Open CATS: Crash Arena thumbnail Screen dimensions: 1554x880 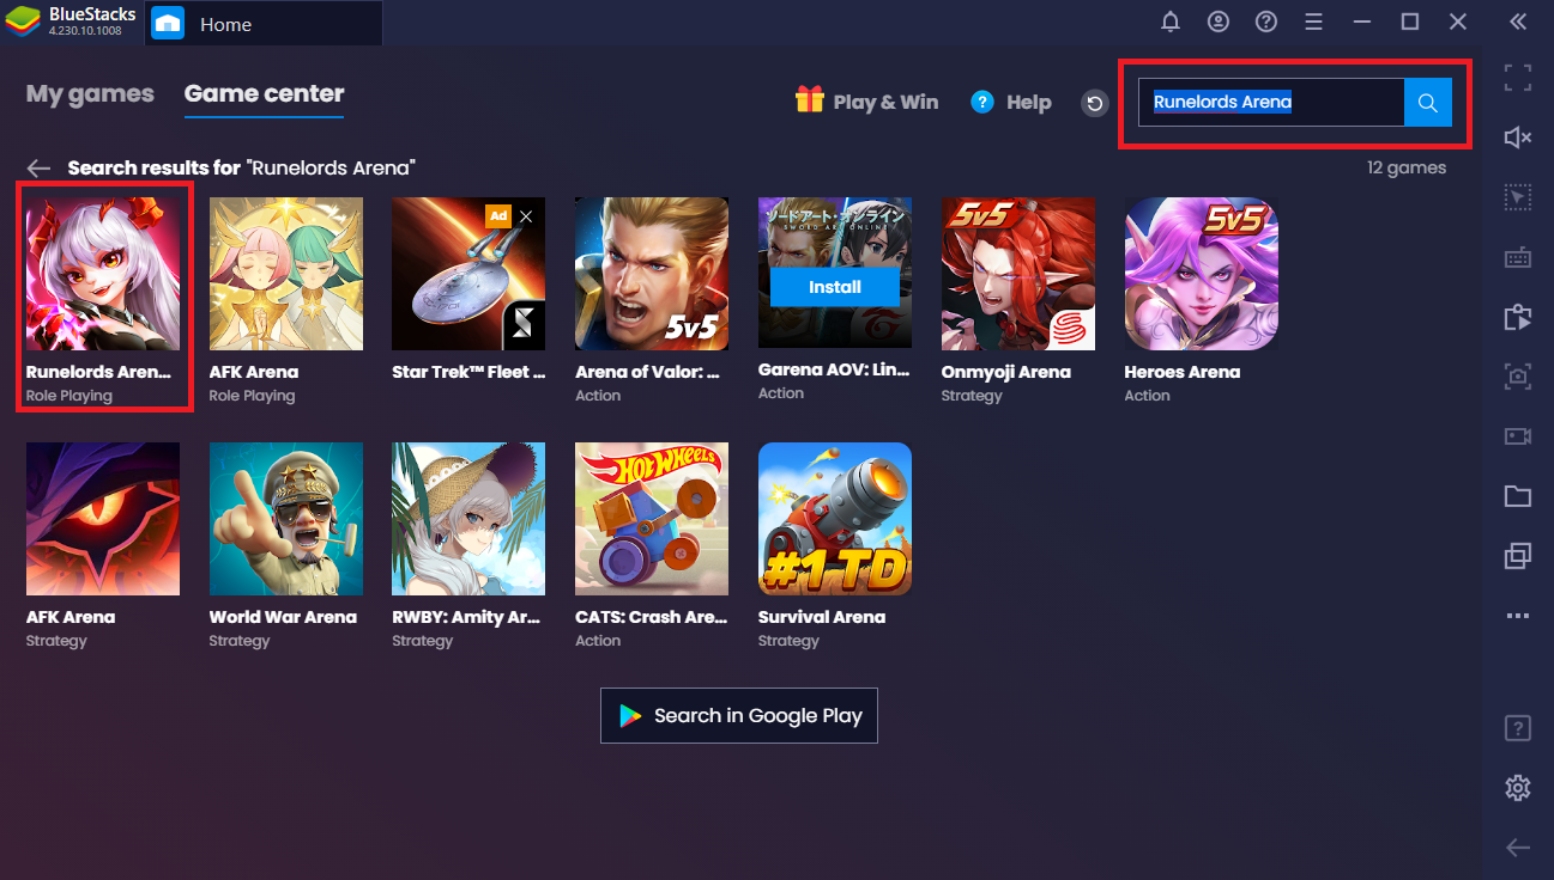[x=652, y=519]
